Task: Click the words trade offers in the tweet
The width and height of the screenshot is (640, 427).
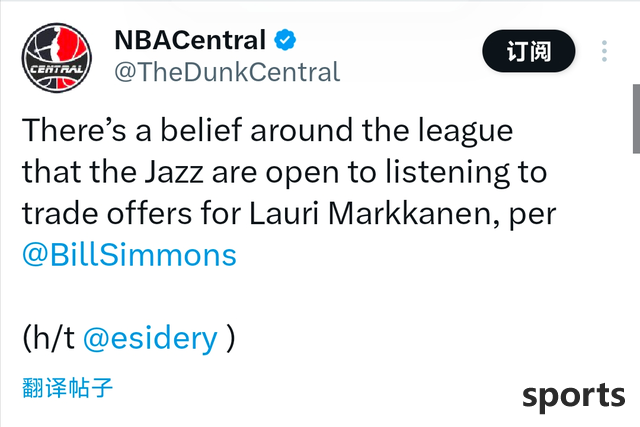Action: (107, 214)
